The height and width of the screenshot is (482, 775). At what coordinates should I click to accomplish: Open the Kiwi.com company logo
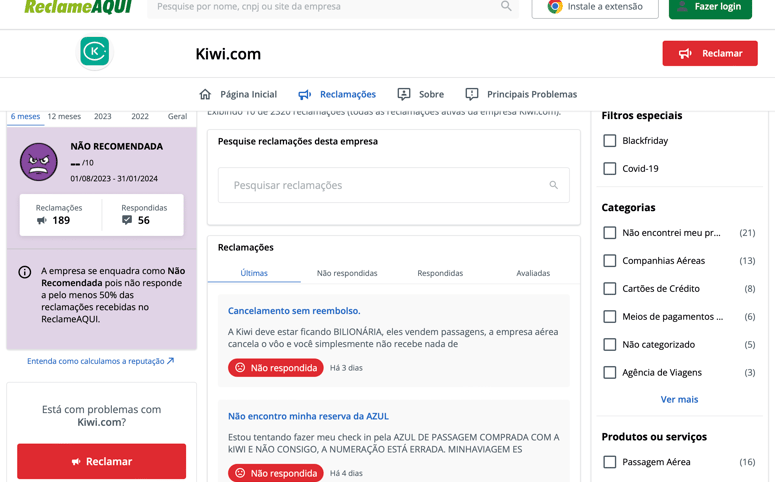tap(95, 51)
